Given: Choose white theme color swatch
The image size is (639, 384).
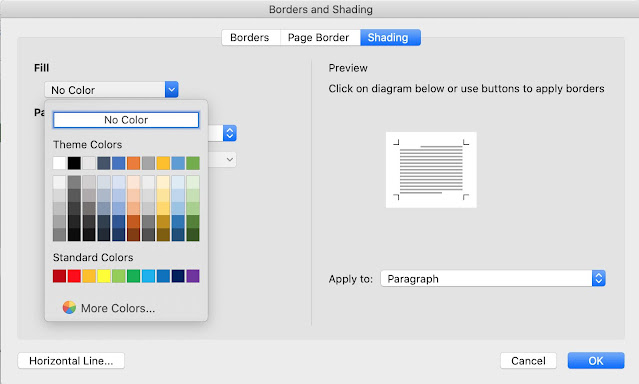Looking at the screenshot, I should click(59, 163).
